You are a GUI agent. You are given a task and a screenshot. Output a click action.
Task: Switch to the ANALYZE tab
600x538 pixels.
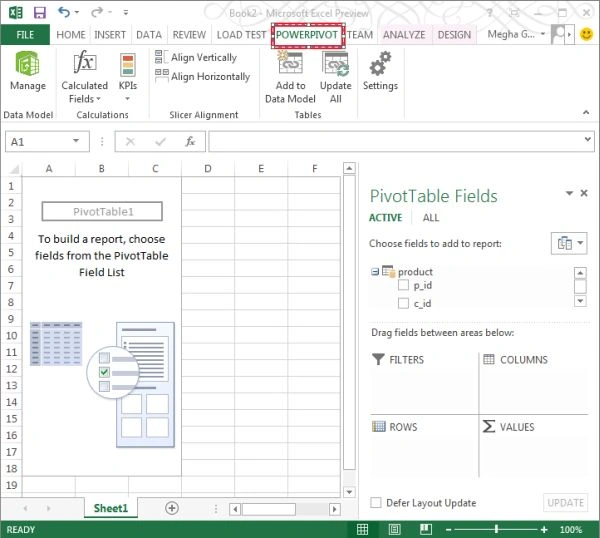[404, 35]
